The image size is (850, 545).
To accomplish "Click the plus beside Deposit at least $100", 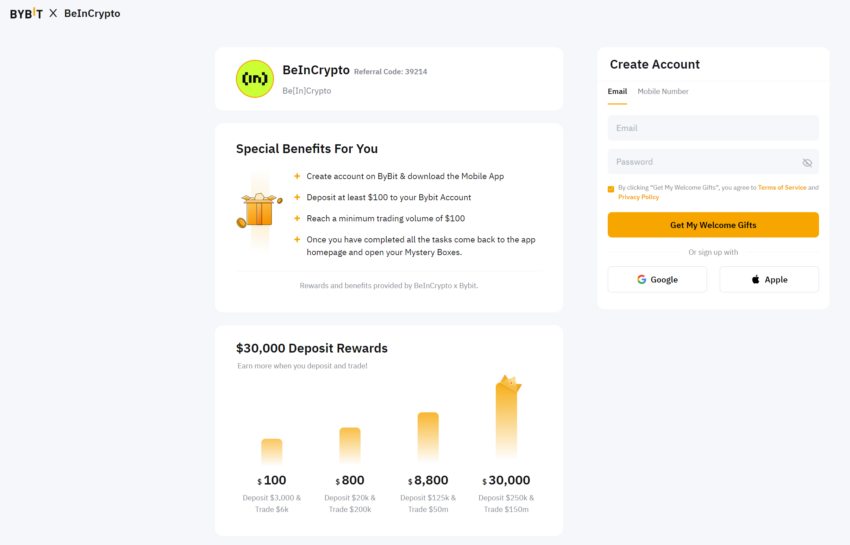I will 297,197.
